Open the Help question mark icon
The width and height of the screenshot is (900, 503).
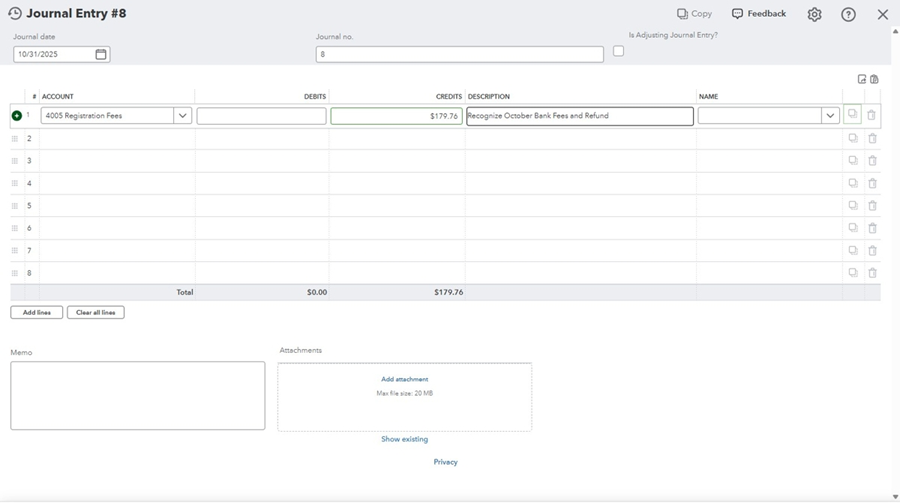tap(848, 14)
